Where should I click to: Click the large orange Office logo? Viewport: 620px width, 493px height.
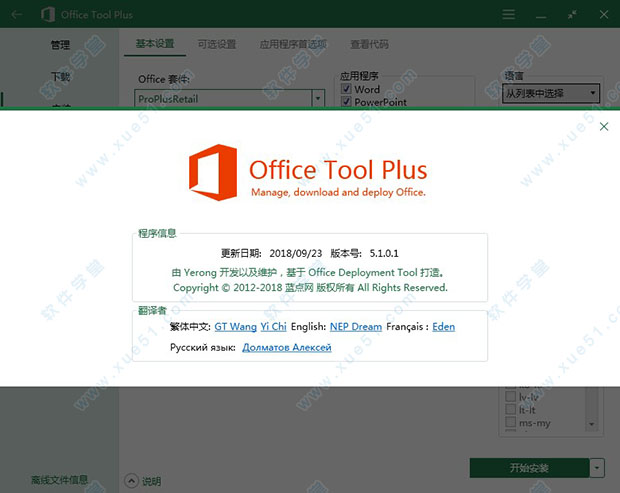click(x=213, y=172)
